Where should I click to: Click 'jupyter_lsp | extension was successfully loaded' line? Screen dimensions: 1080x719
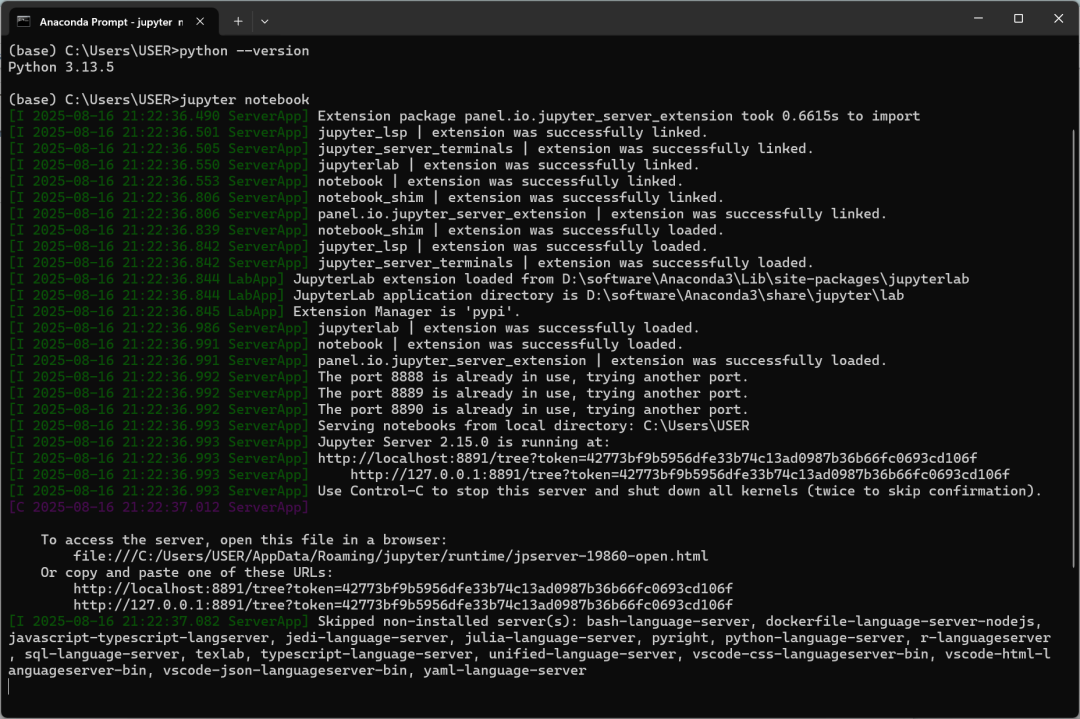coord(512,247)
